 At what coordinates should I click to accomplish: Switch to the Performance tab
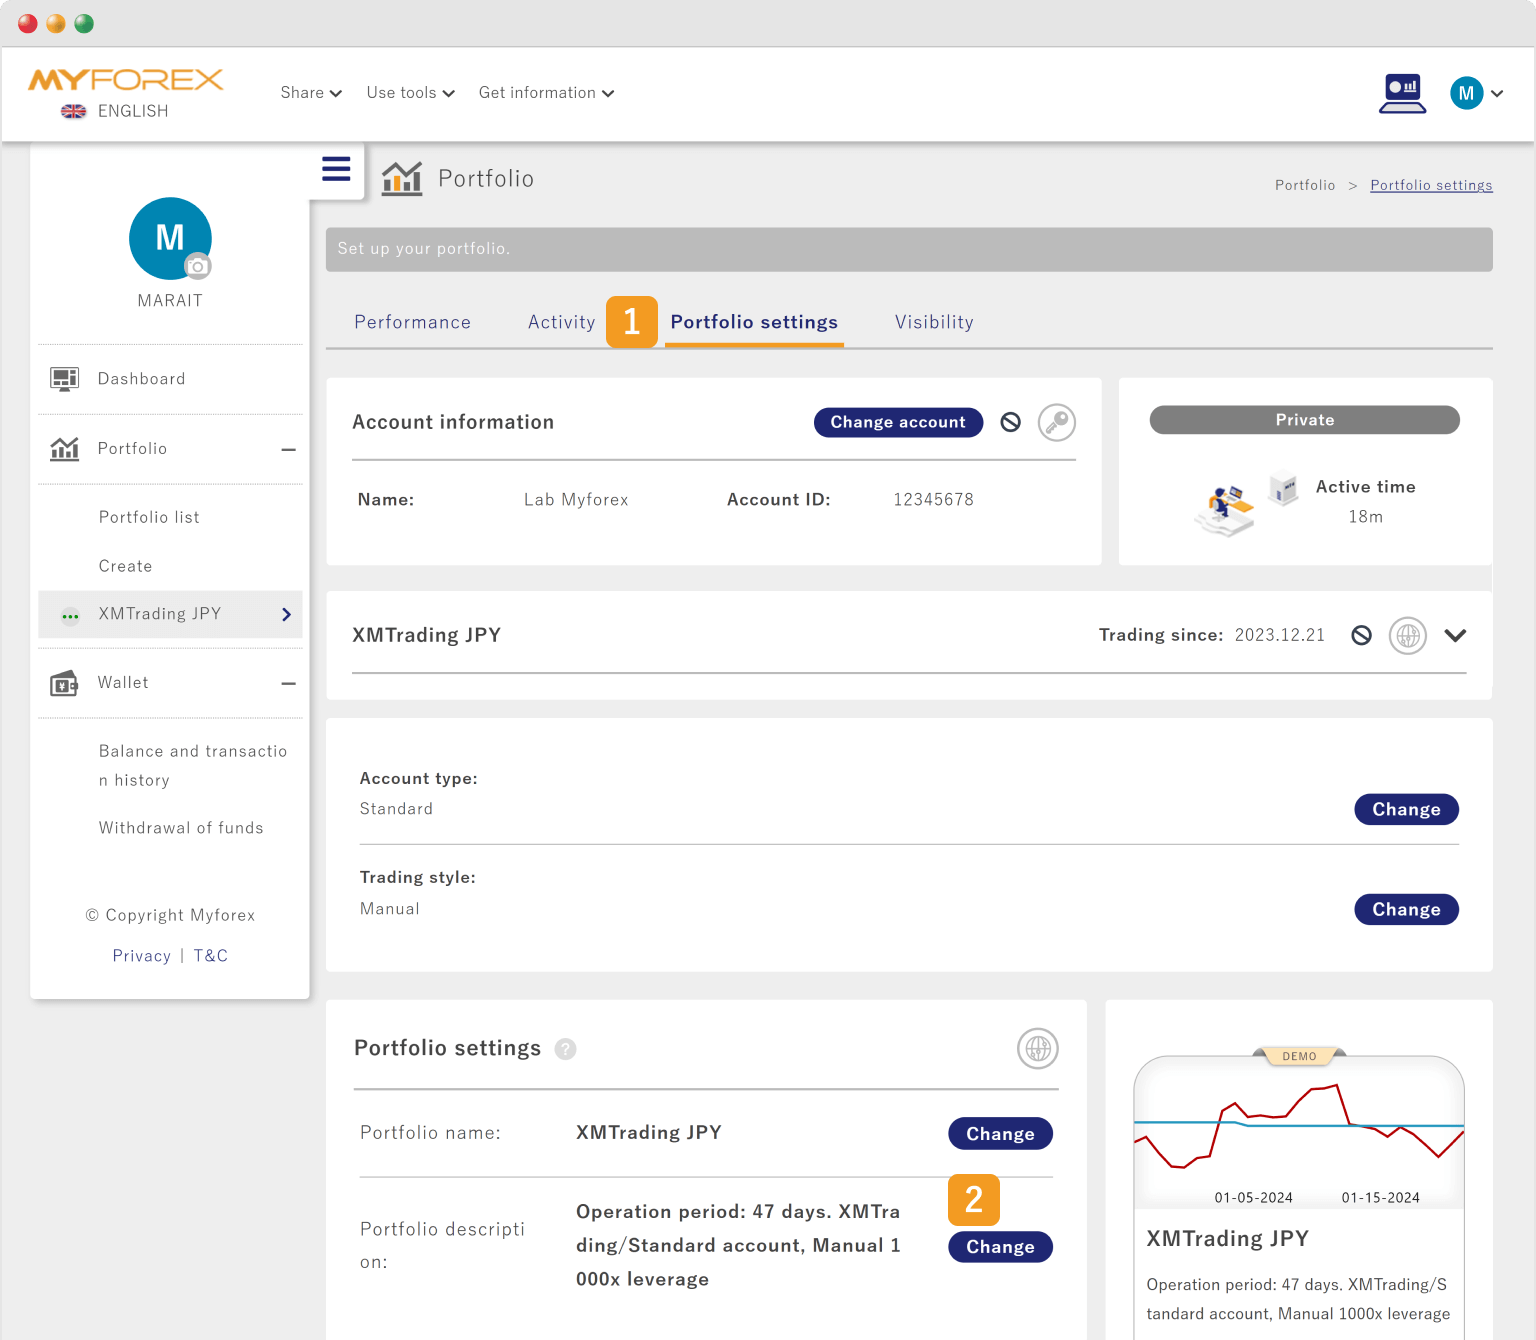(x=412, y=322)
